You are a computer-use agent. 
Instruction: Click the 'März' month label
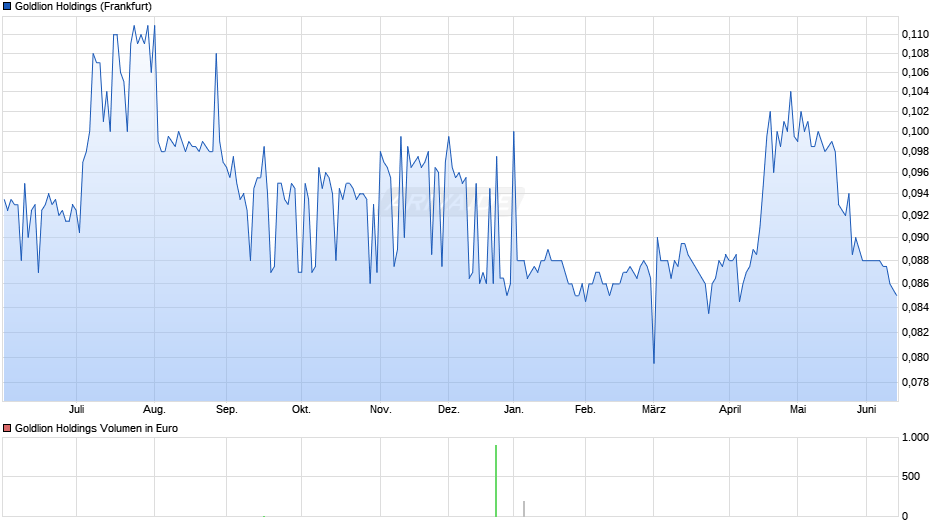(653, 410)
